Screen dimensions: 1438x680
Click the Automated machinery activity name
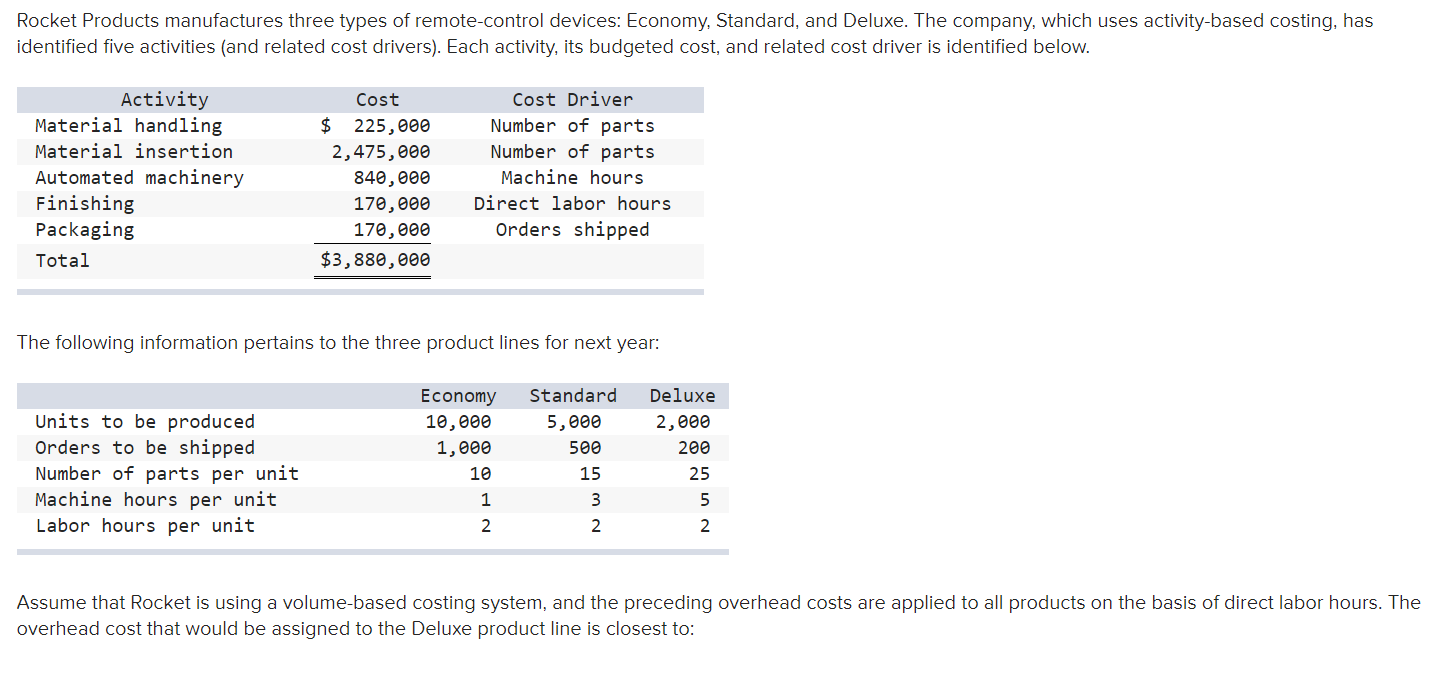pos(139,177)
